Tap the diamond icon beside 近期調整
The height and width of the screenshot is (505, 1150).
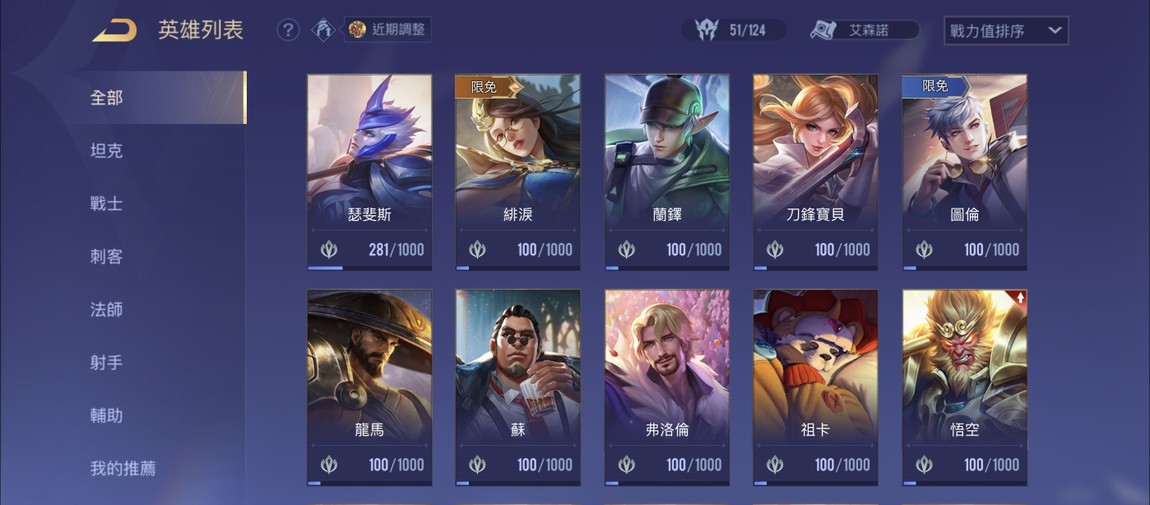pos(323,29)
